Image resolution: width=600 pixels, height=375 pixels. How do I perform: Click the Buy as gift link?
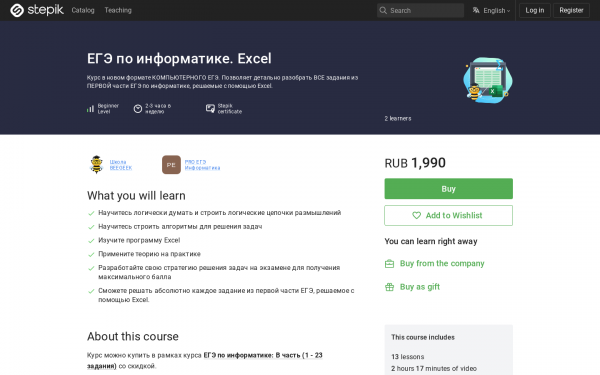coord(419,287)
